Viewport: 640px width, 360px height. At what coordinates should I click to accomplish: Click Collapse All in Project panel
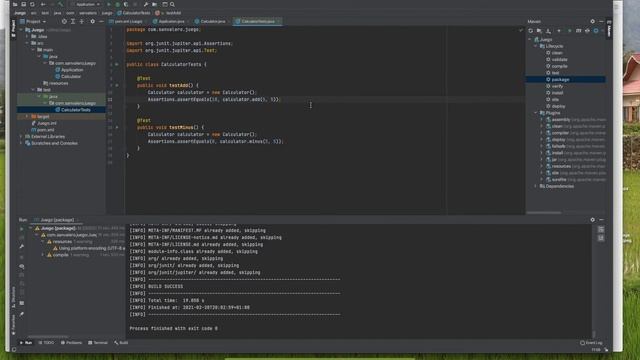(x=82, y=21)
